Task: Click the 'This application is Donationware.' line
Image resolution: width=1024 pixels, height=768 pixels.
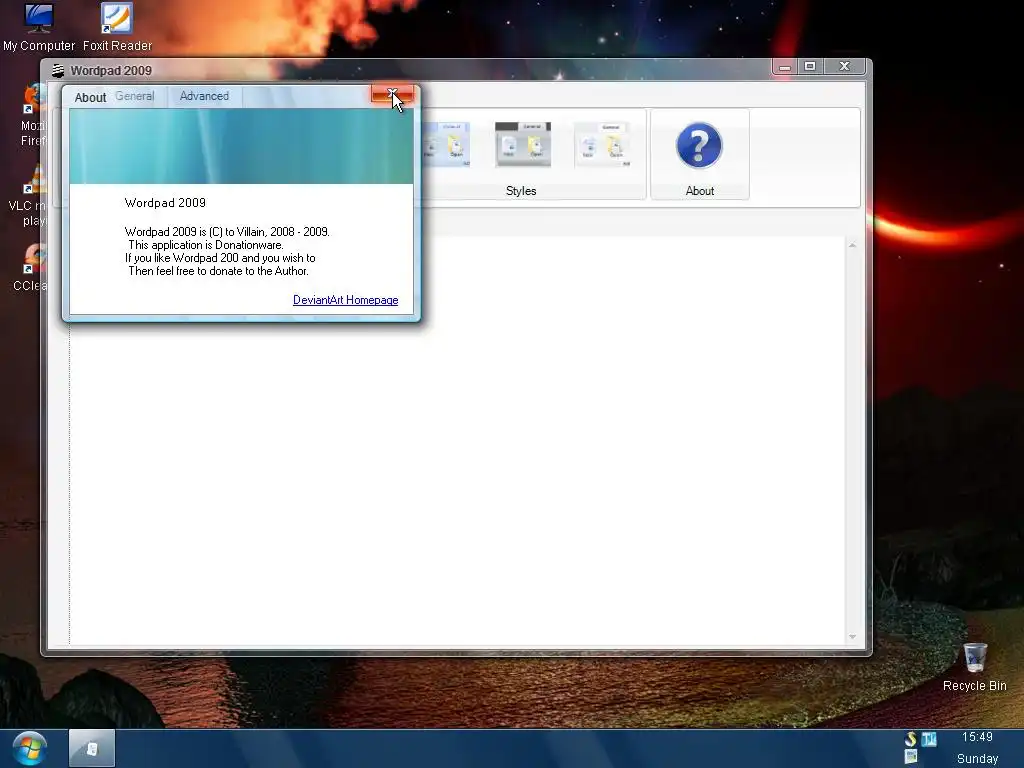Action: click(x=206, y=245)
